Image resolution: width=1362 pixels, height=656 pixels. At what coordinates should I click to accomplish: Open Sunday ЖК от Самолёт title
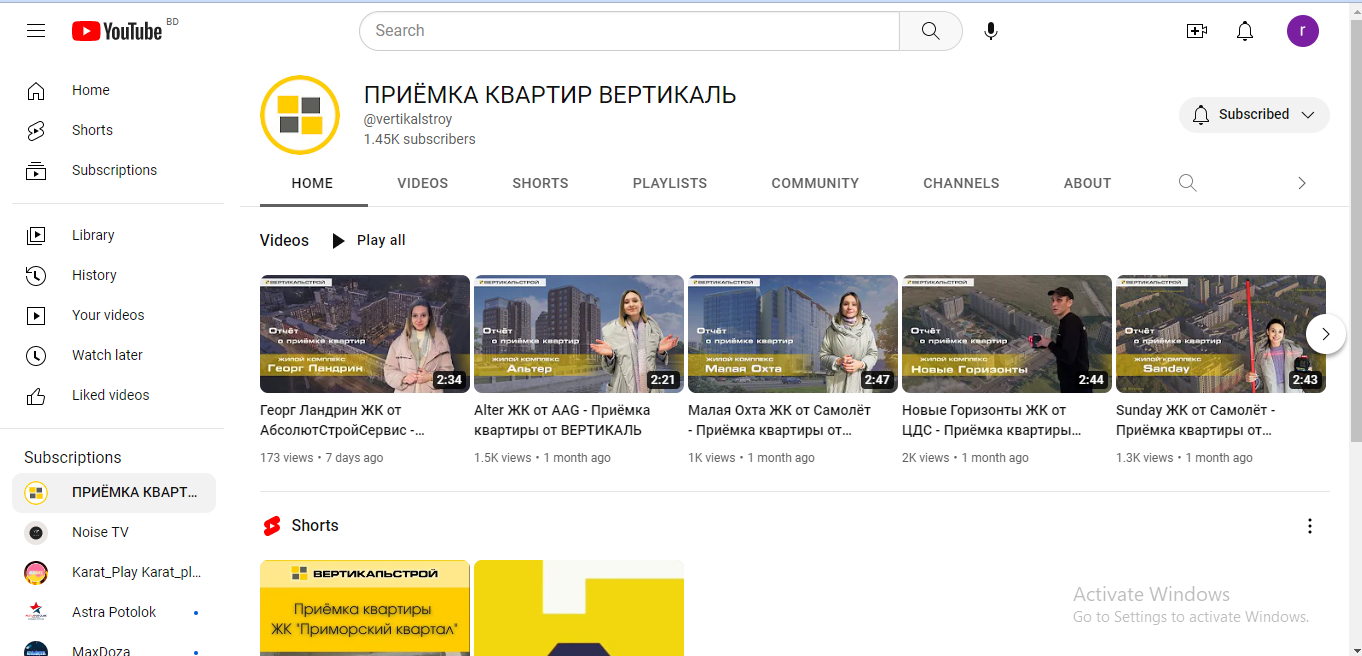click(x=1196, y=421)
